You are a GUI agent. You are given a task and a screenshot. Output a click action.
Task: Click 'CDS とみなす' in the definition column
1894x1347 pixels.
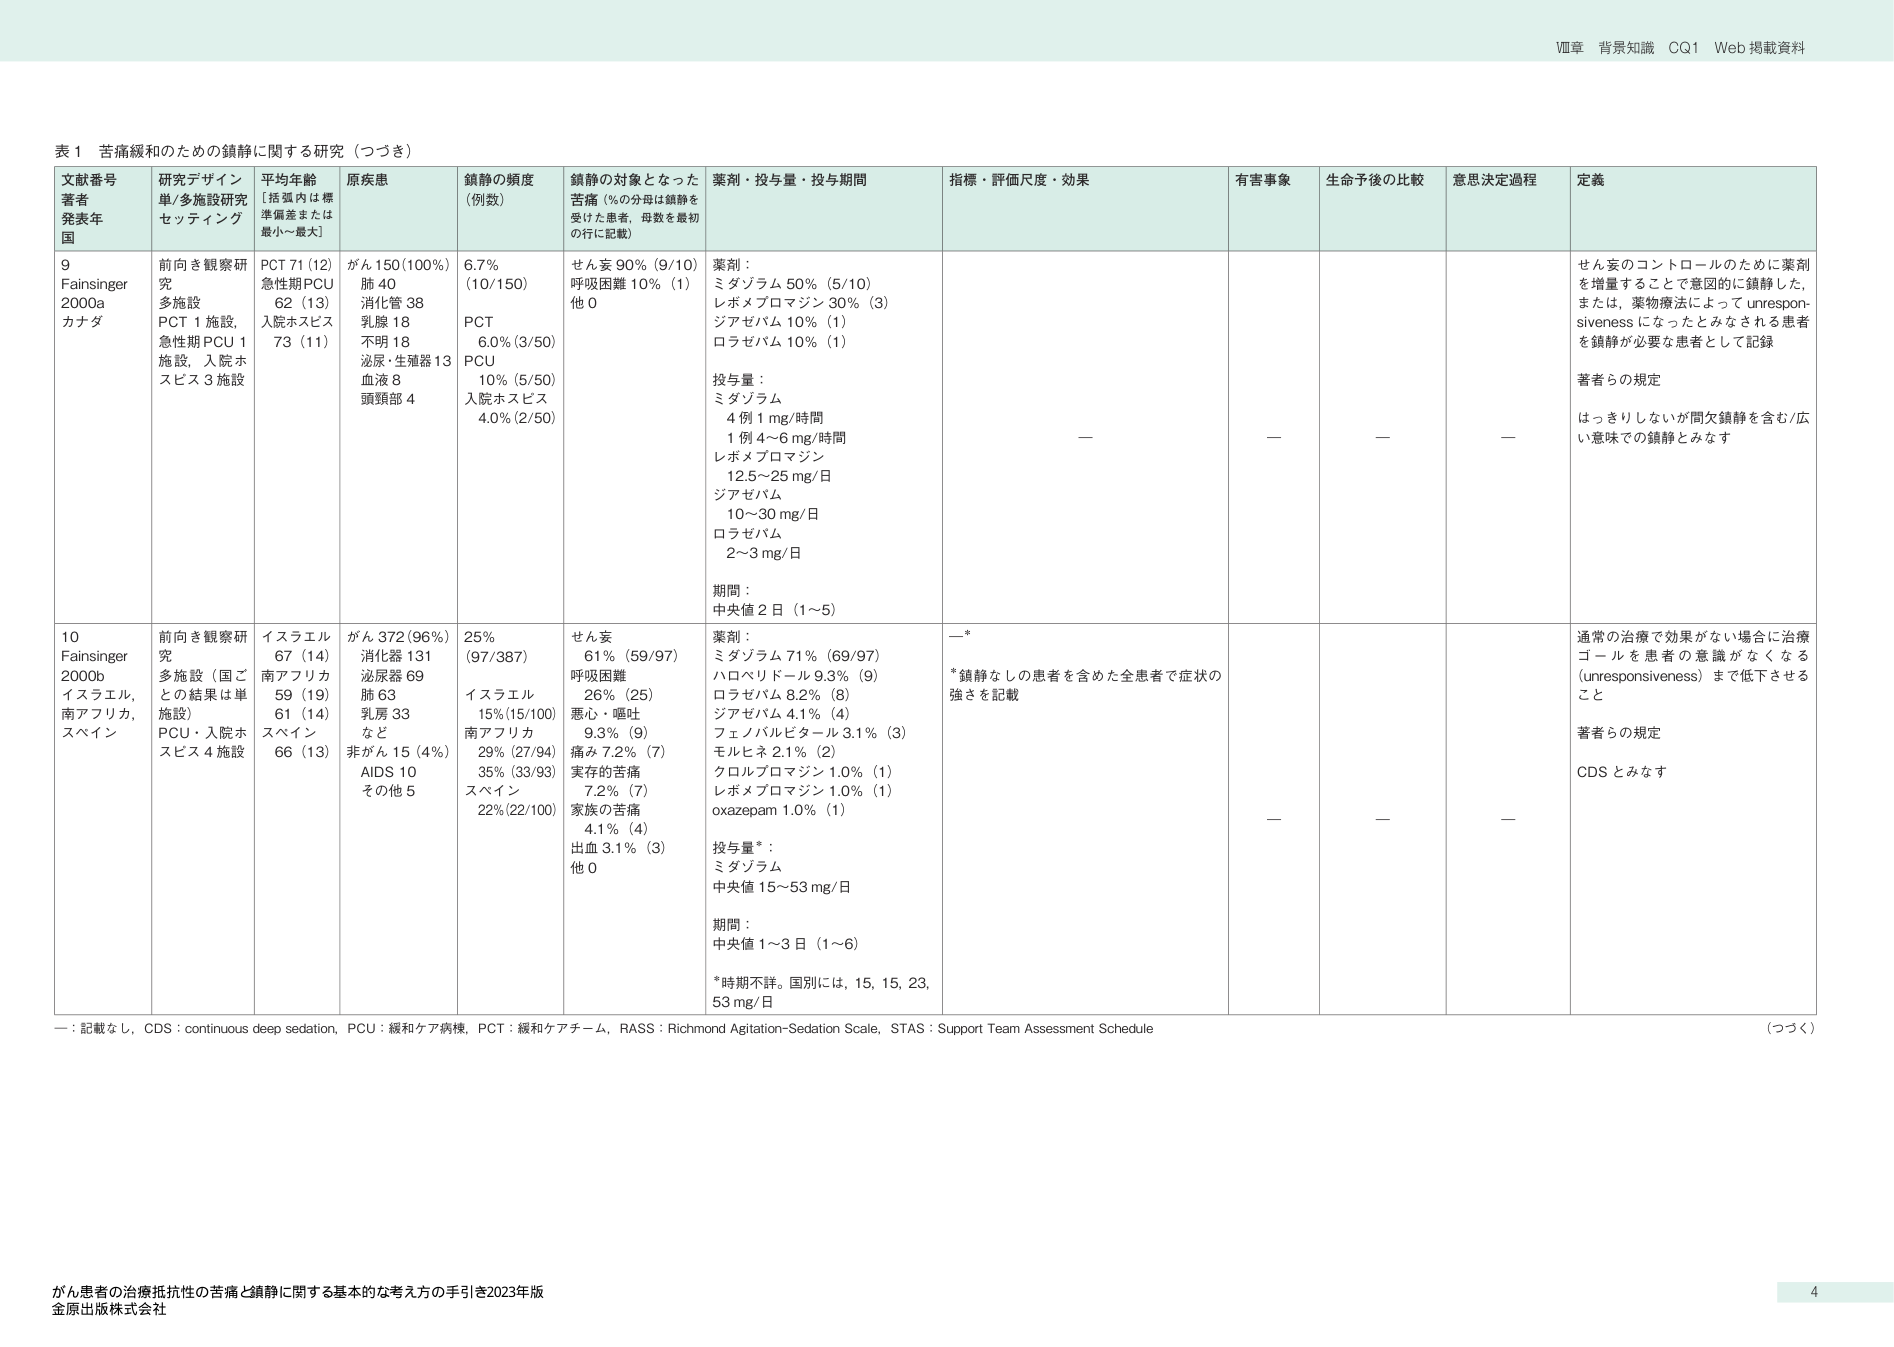1622,772
